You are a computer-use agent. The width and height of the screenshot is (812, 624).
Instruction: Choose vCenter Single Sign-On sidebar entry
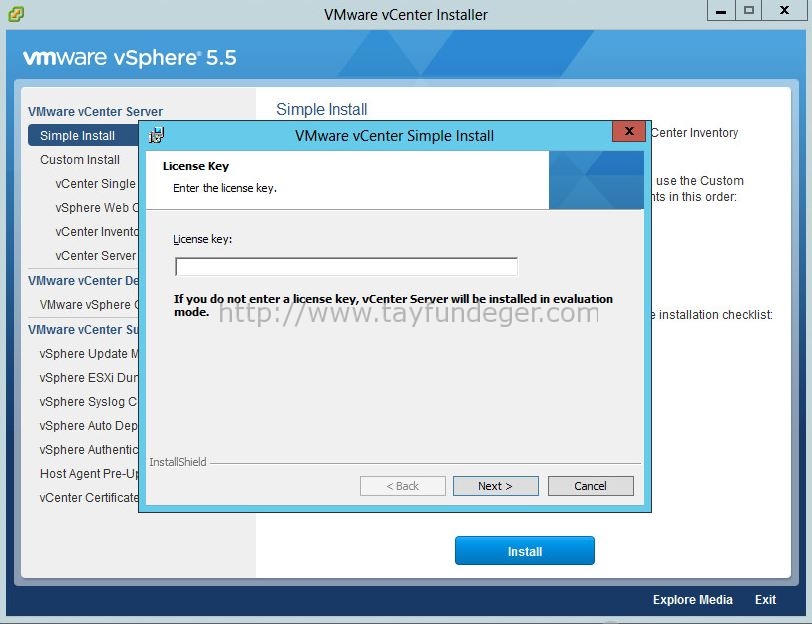[x=96, y=184]
